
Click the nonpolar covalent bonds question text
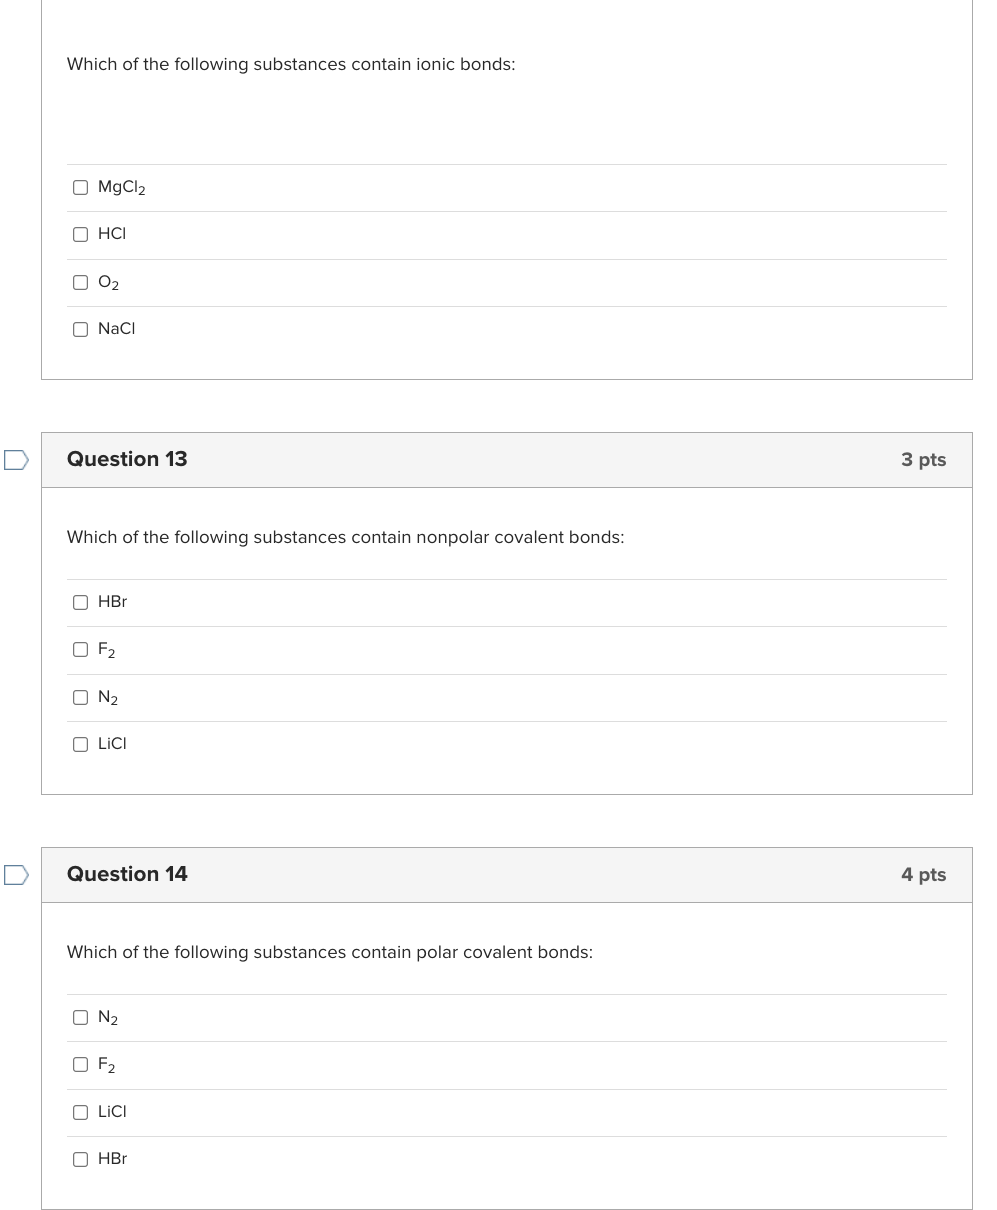pyautogui.click(x=345, y=537)
